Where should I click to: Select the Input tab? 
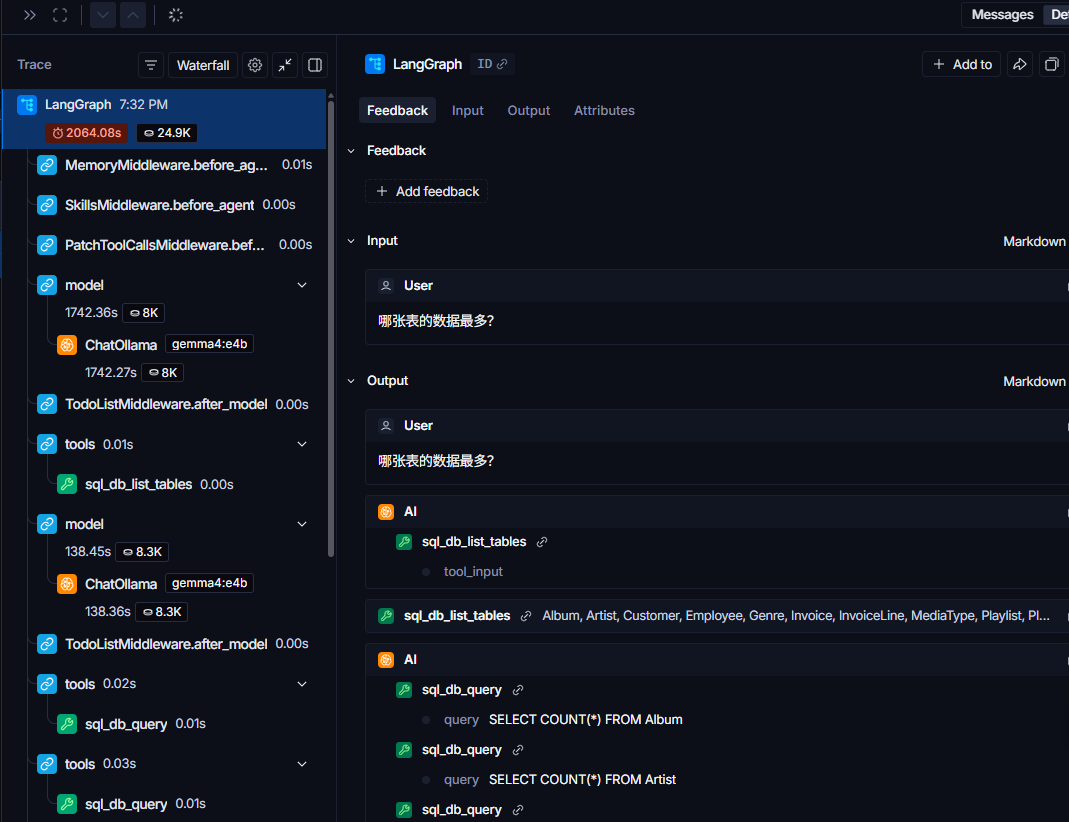pos(468,110)
